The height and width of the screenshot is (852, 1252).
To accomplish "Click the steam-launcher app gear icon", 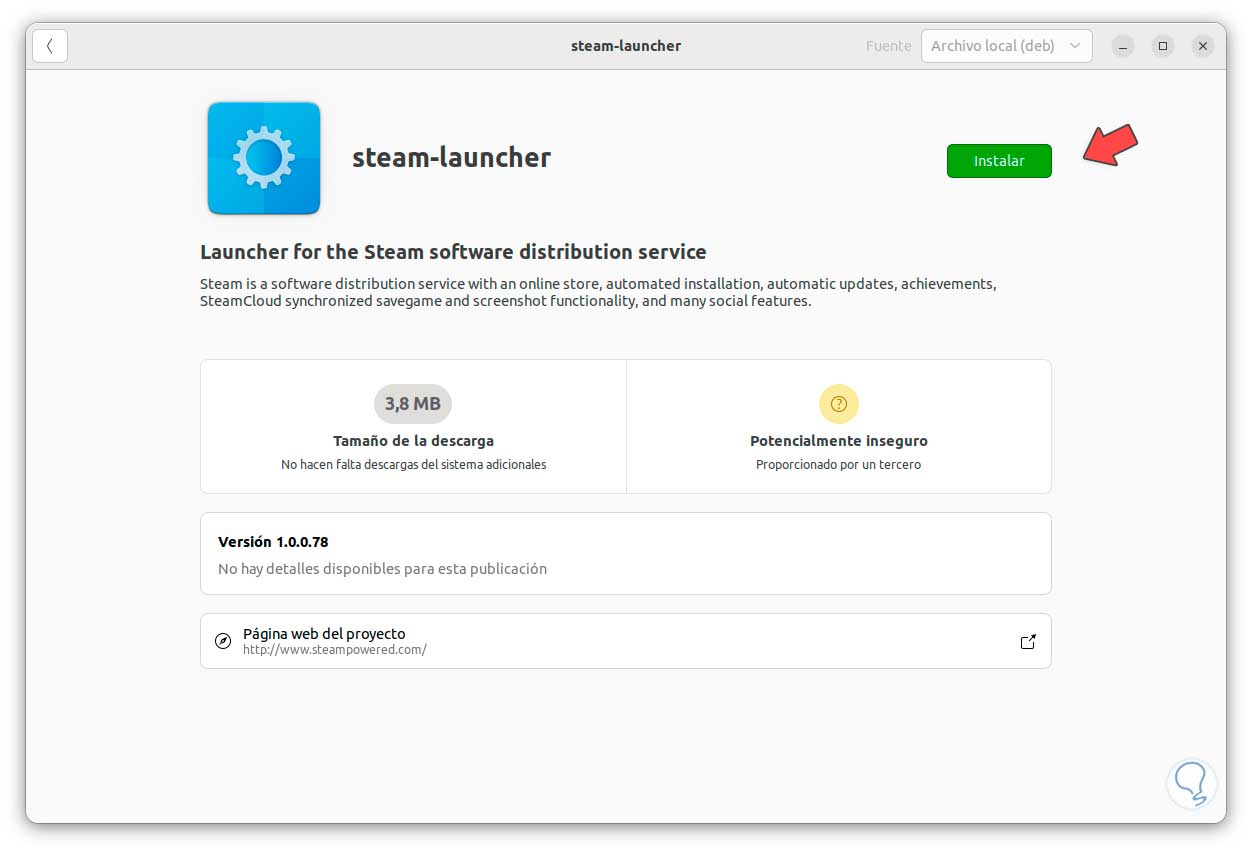I will [264, 158].
